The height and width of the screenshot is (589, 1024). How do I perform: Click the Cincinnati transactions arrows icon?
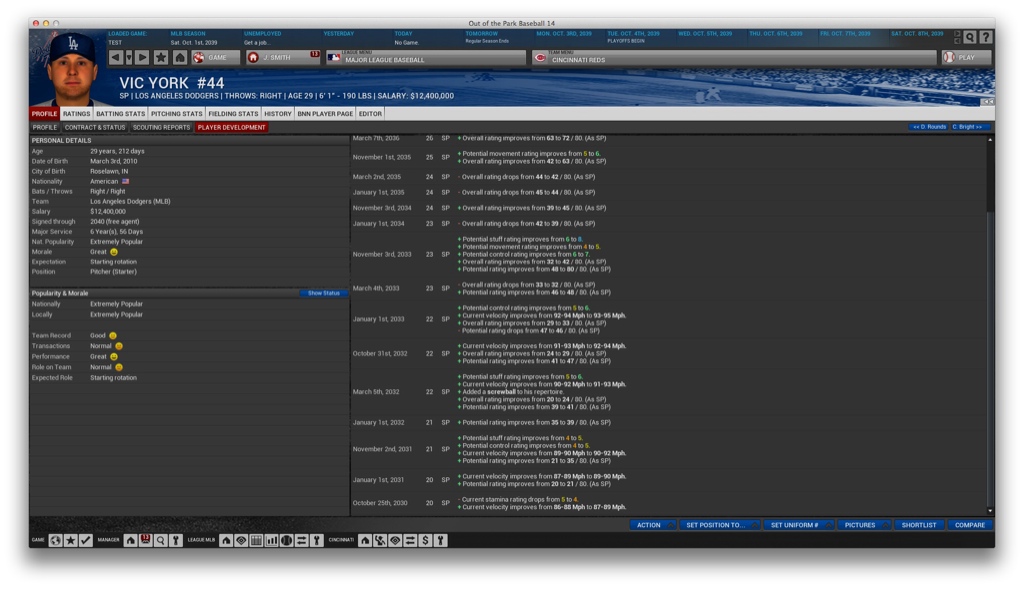click(x=410, y=541)
